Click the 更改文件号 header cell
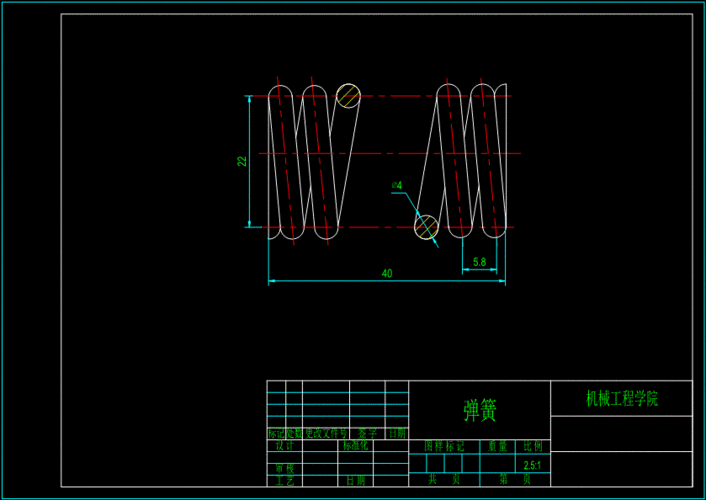The image size is (706, 500). coord(325,434)
